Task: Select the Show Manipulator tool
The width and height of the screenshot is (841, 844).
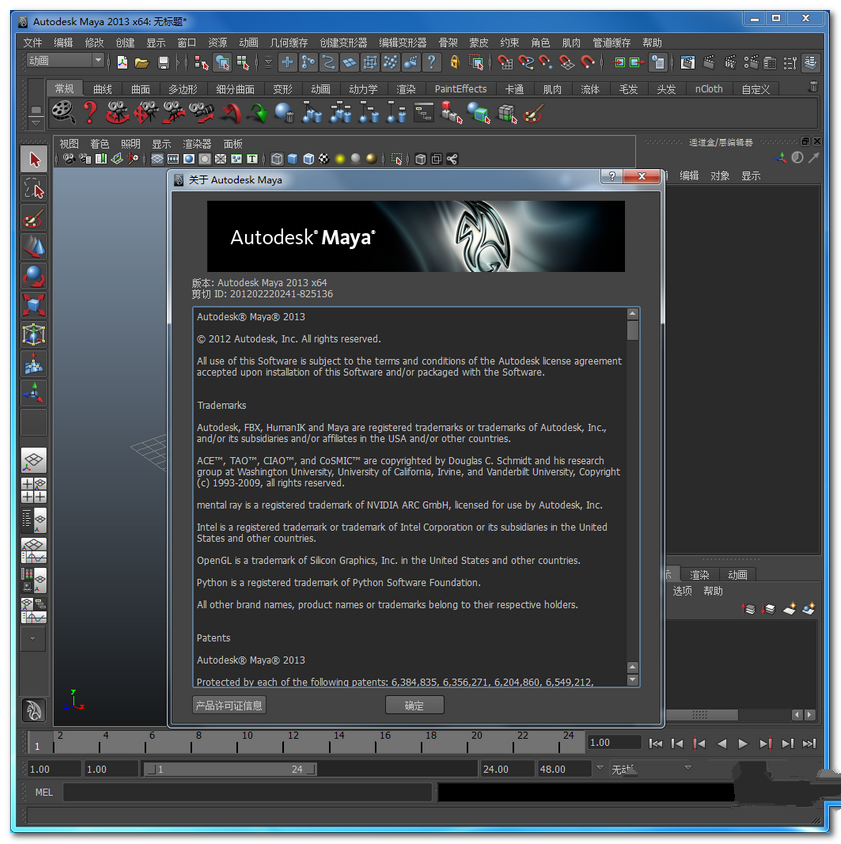Action: (34, 392)
